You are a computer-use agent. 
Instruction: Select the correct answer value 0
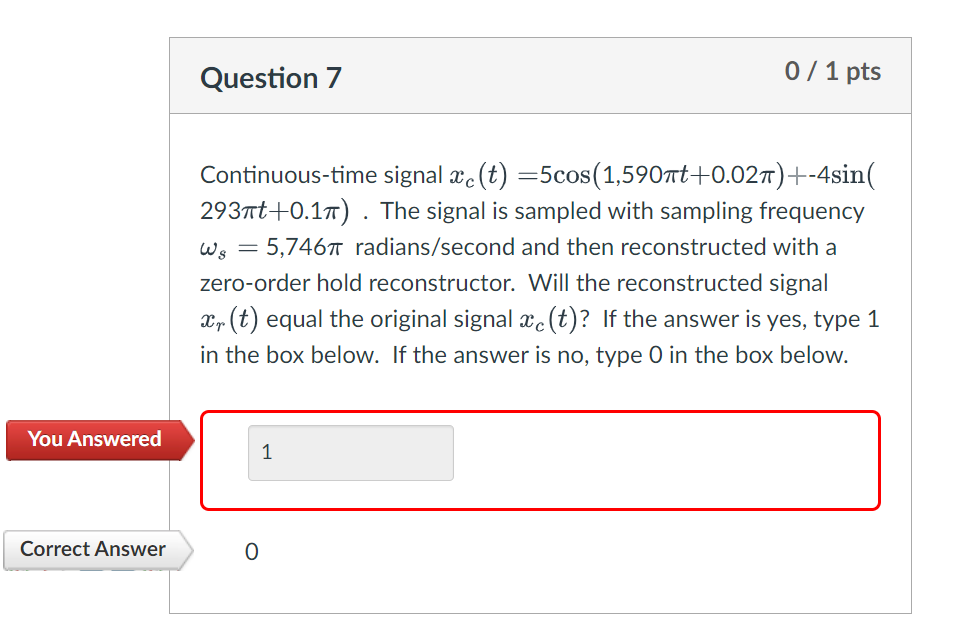251,551
